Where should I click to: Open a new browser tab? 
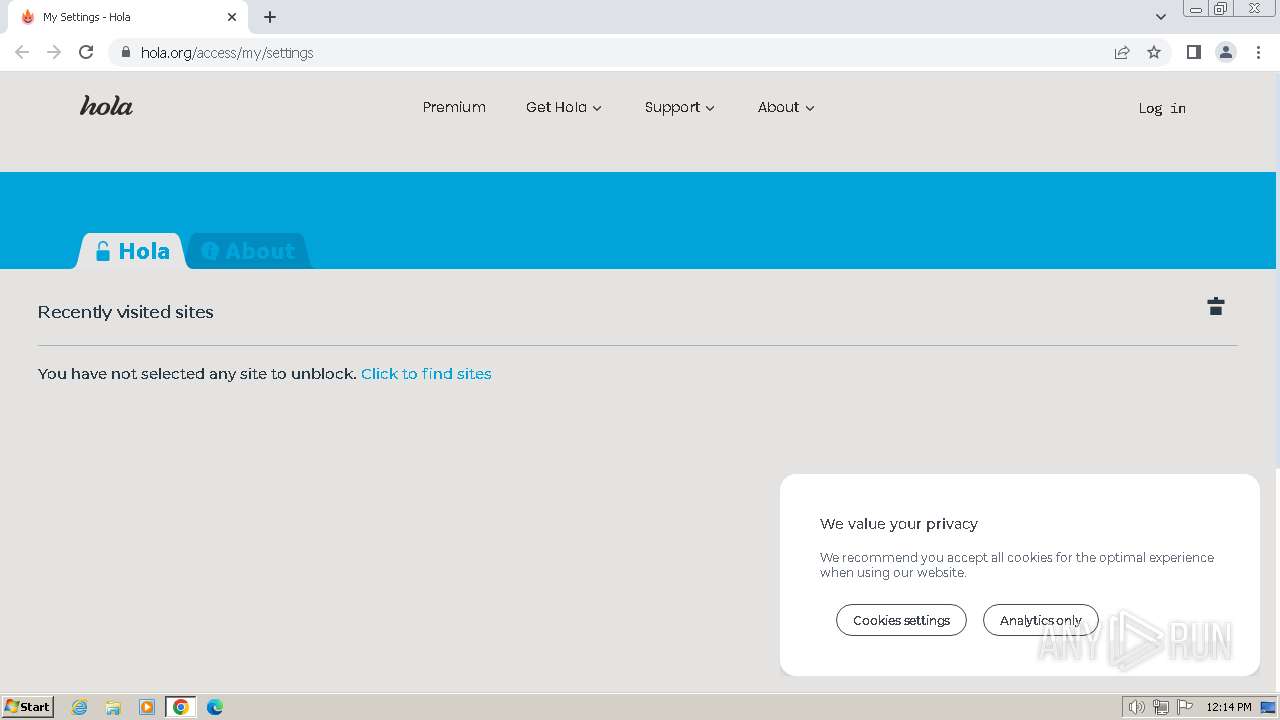270,17
